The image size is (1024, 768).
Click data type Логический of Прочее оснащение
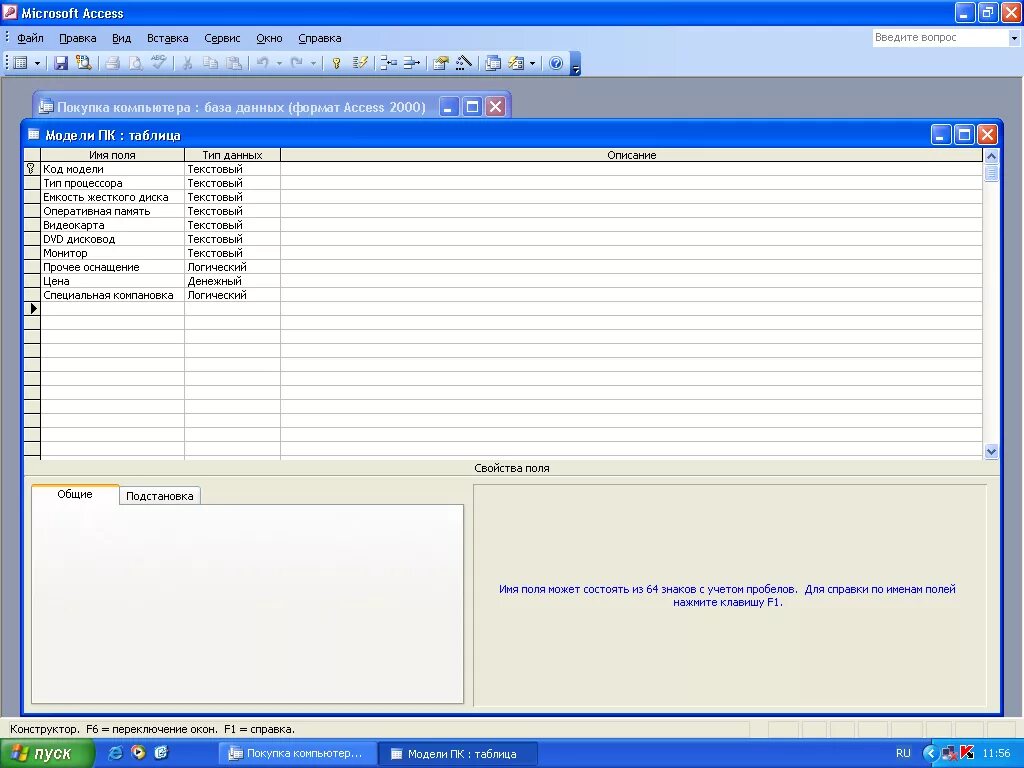pyautogui.click(x=232, y=267)
